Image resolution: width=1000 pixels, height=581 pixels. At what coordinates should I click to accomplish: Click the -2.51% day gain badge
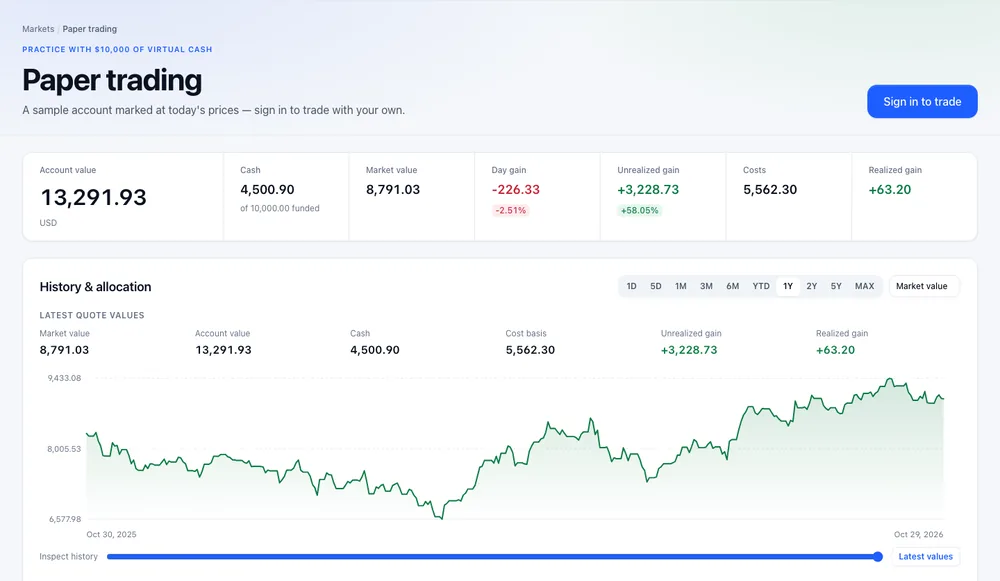click(511, 210)
